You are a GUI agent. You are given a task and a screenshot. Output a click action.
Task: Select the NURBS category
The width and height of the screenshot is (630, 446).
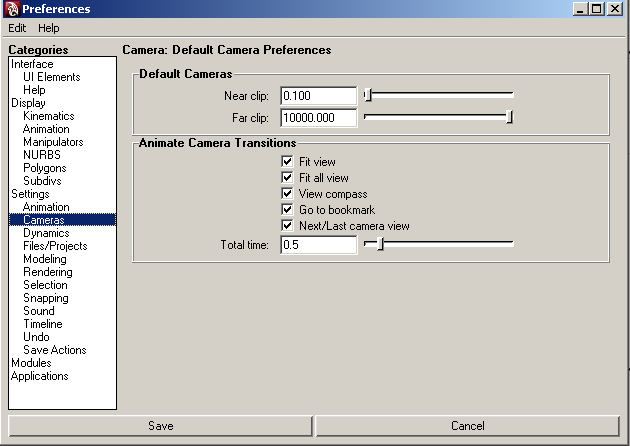click(x=42, y=155)
